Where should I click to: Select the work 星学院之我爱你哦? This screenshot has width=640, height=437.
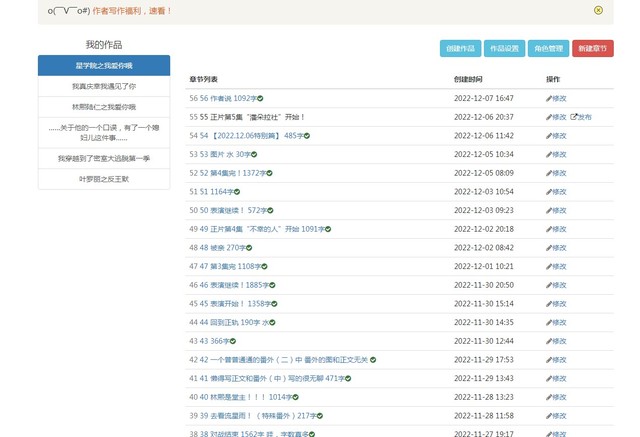click(104, 66)
